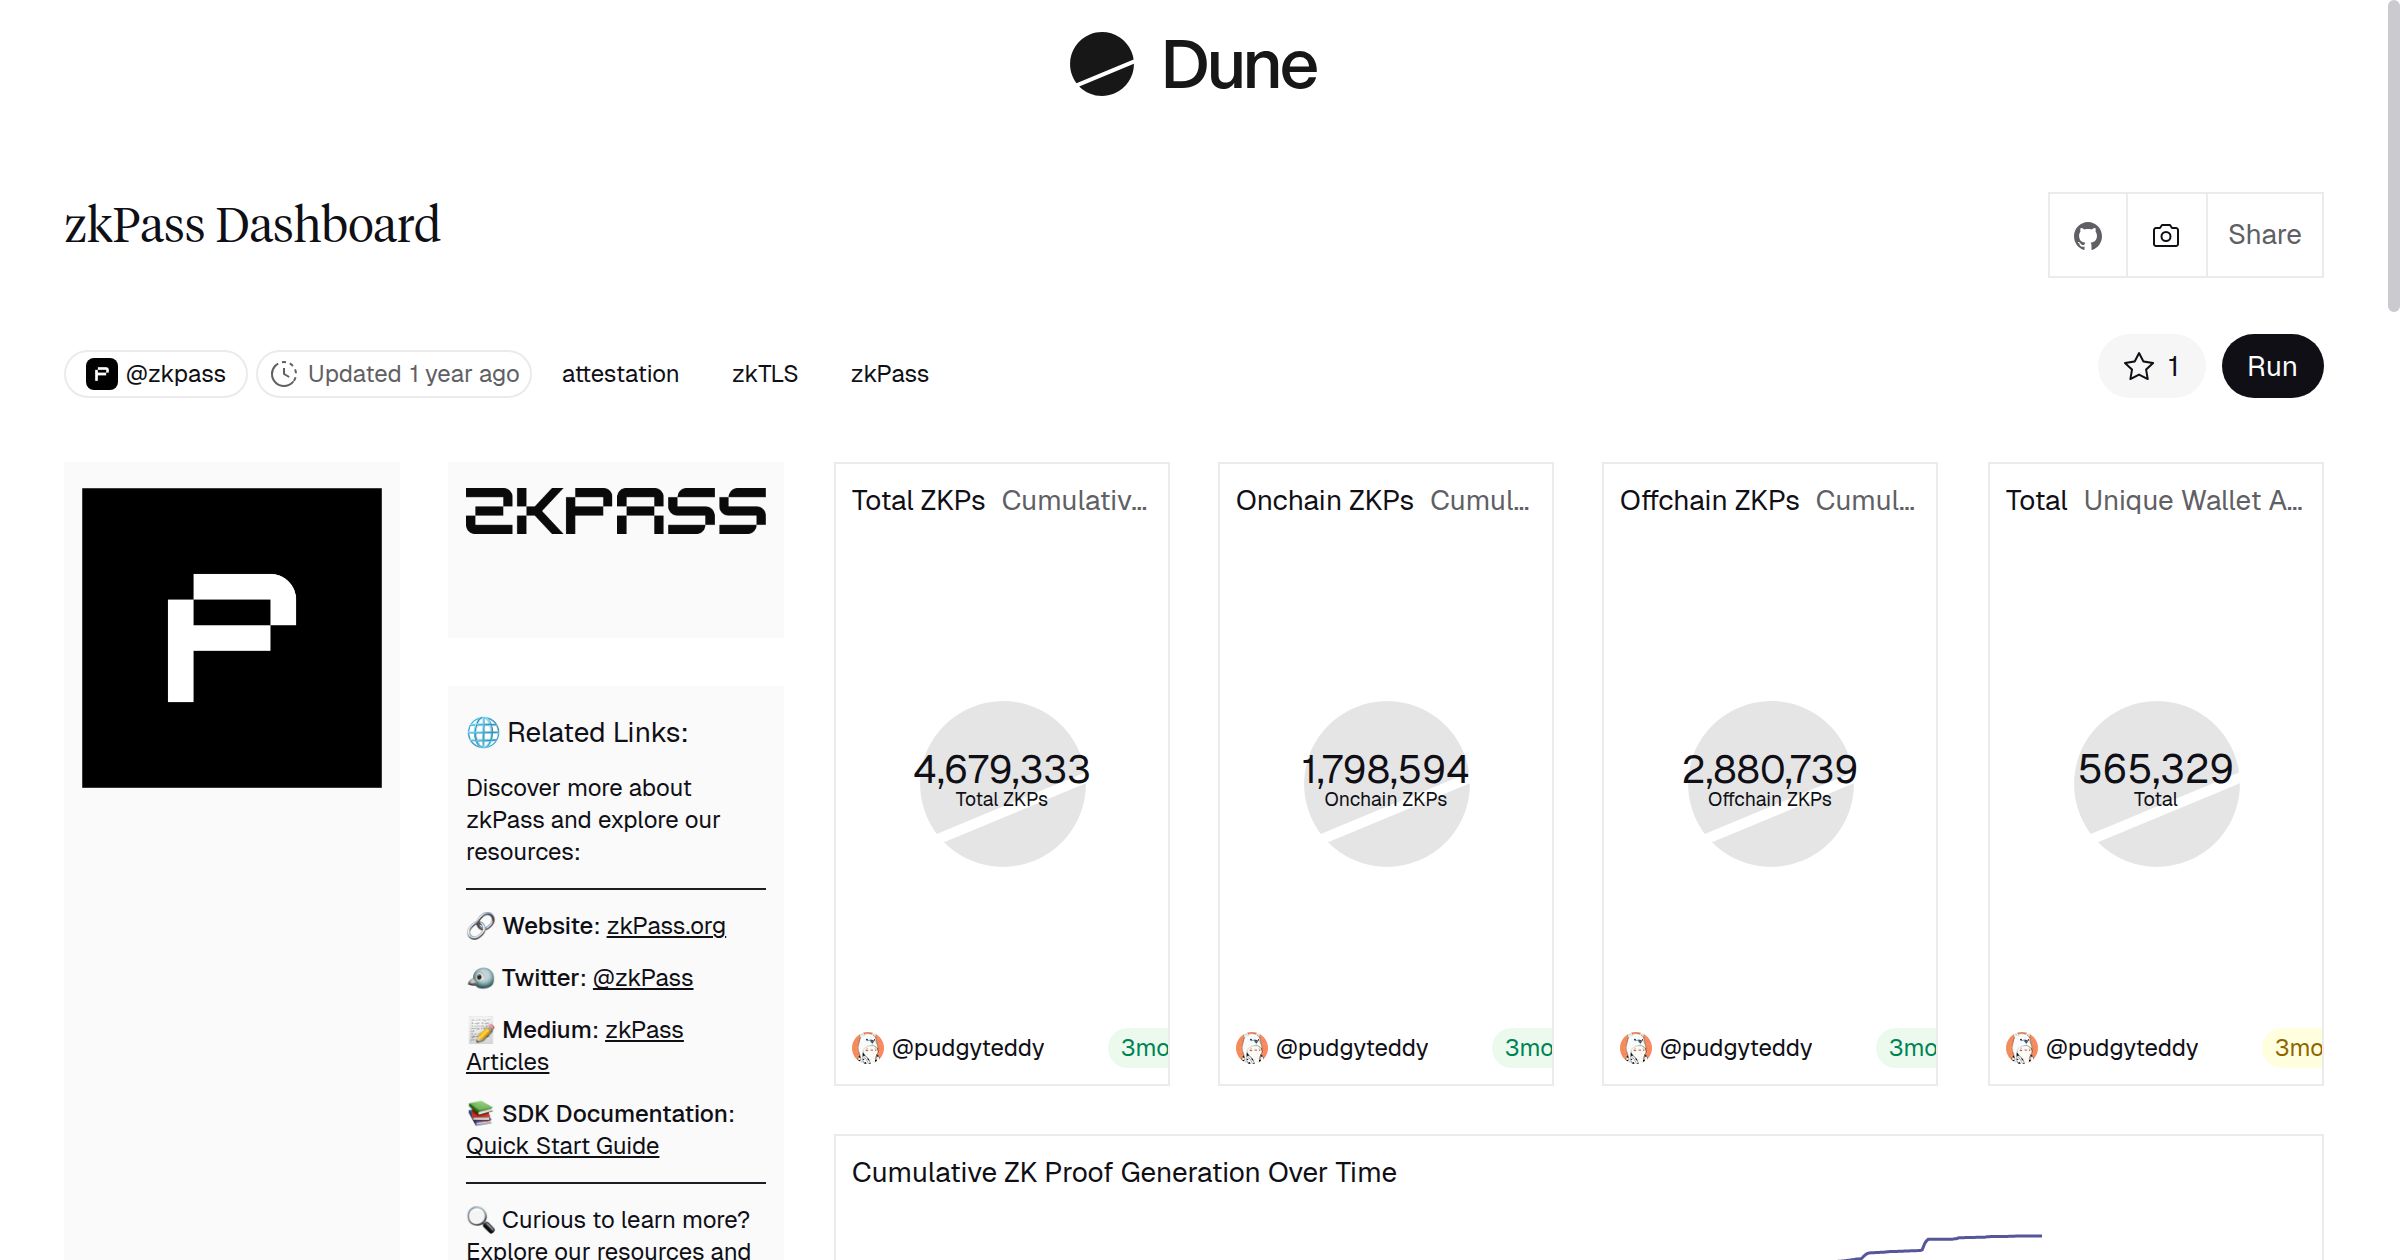Share the zkPass Dashboard
Image resolution: width=2400 pixels, height=1260 pixels.
pos(2264,234)
